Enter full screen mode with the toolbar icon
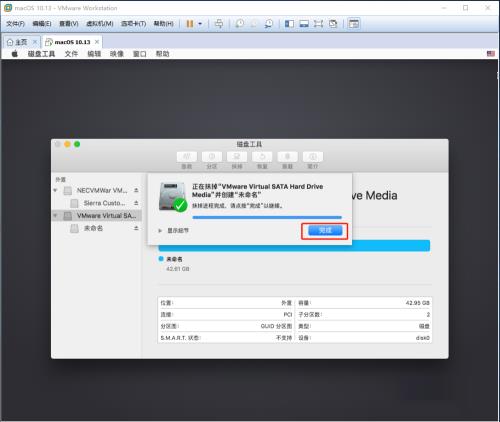This screenshot has height=422, width=500. coord(318,24)
